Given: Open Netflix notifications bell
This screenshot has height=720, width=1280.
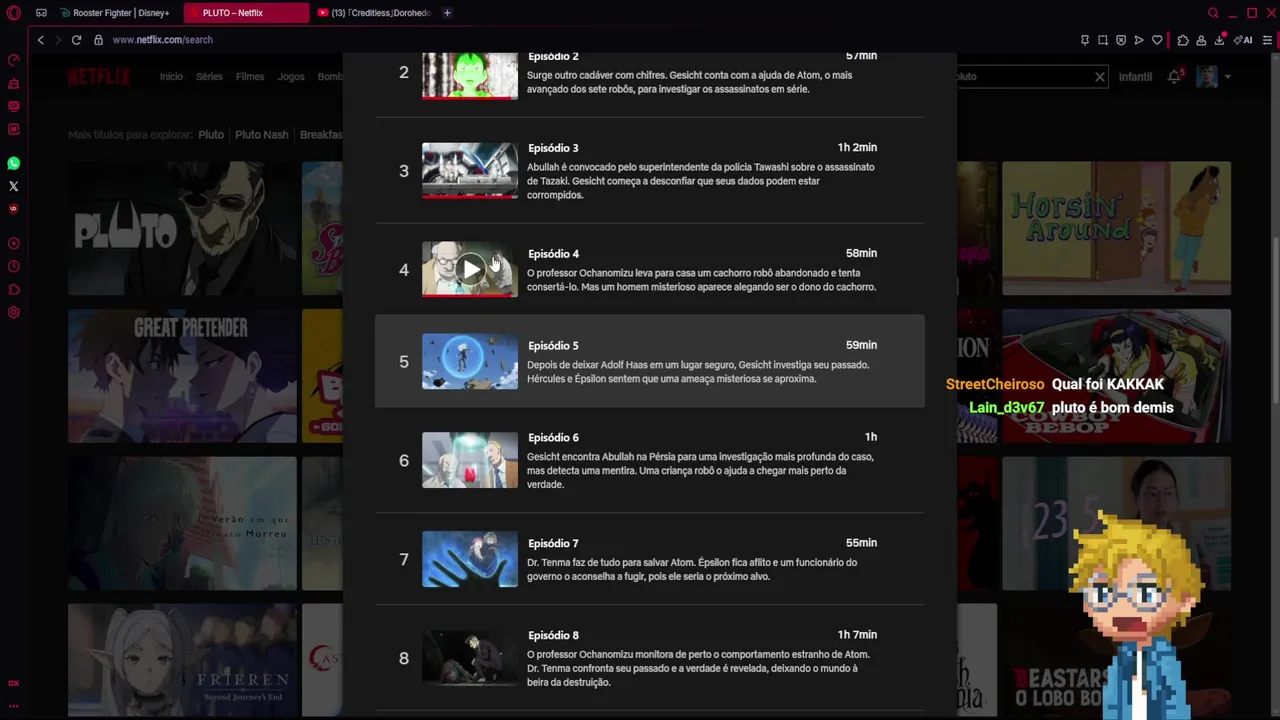Looking at the screenshot, I should 1174,76.
